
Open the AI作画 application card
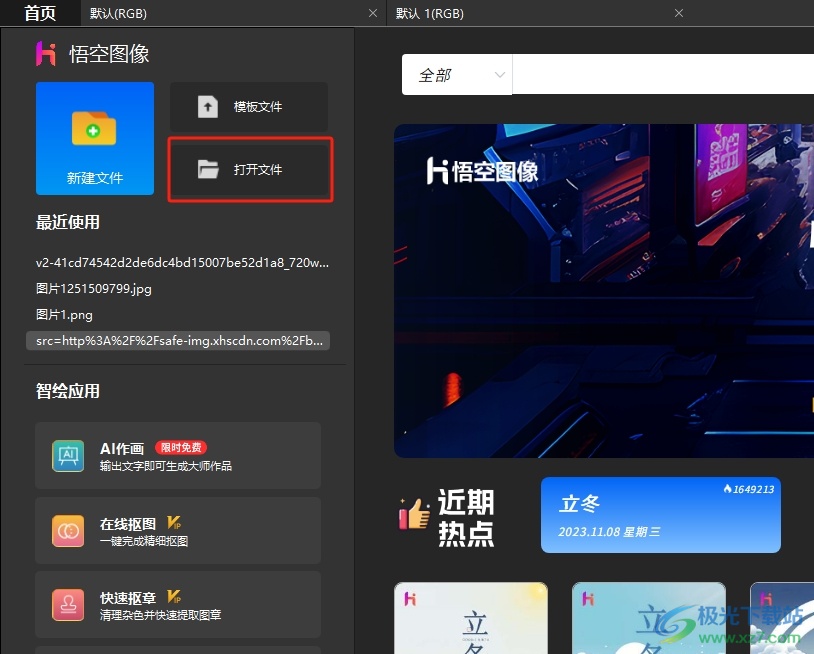pyautogui.click(x=178, y=455)
